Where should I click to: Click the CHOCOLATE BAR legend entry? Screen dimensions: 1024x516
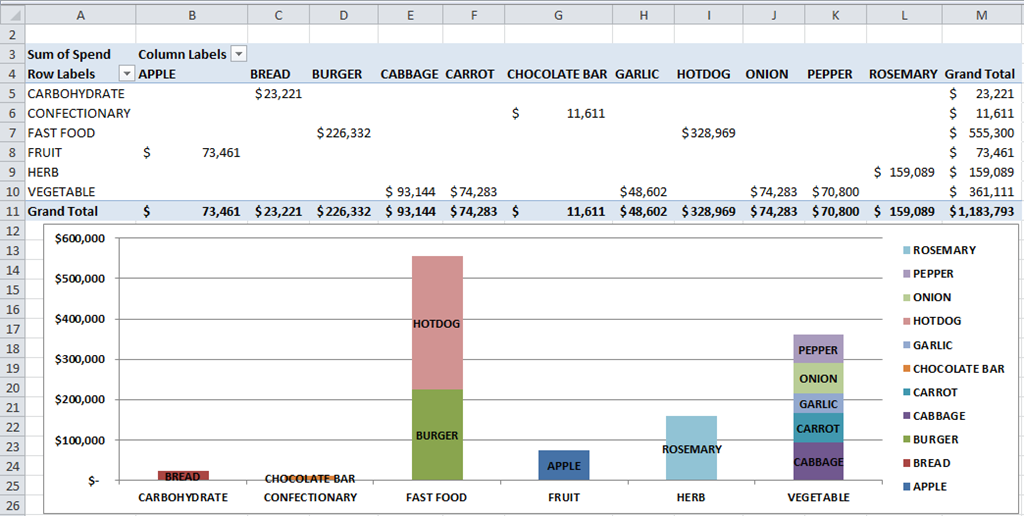click(x=953, y=368)
